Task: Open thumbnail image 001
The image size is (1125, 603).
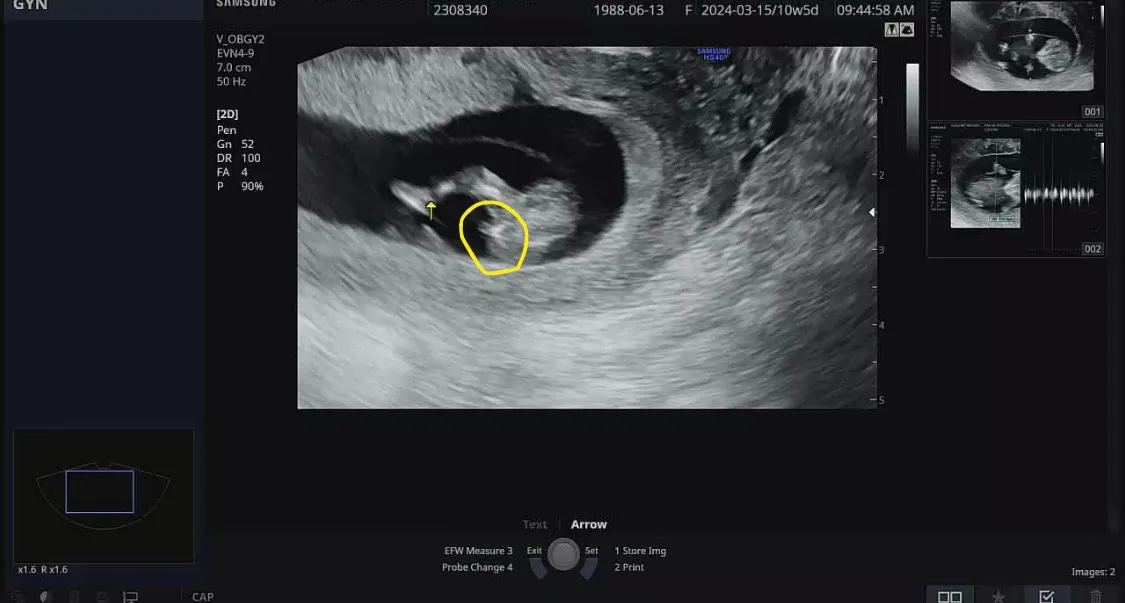Action: 1016,60
